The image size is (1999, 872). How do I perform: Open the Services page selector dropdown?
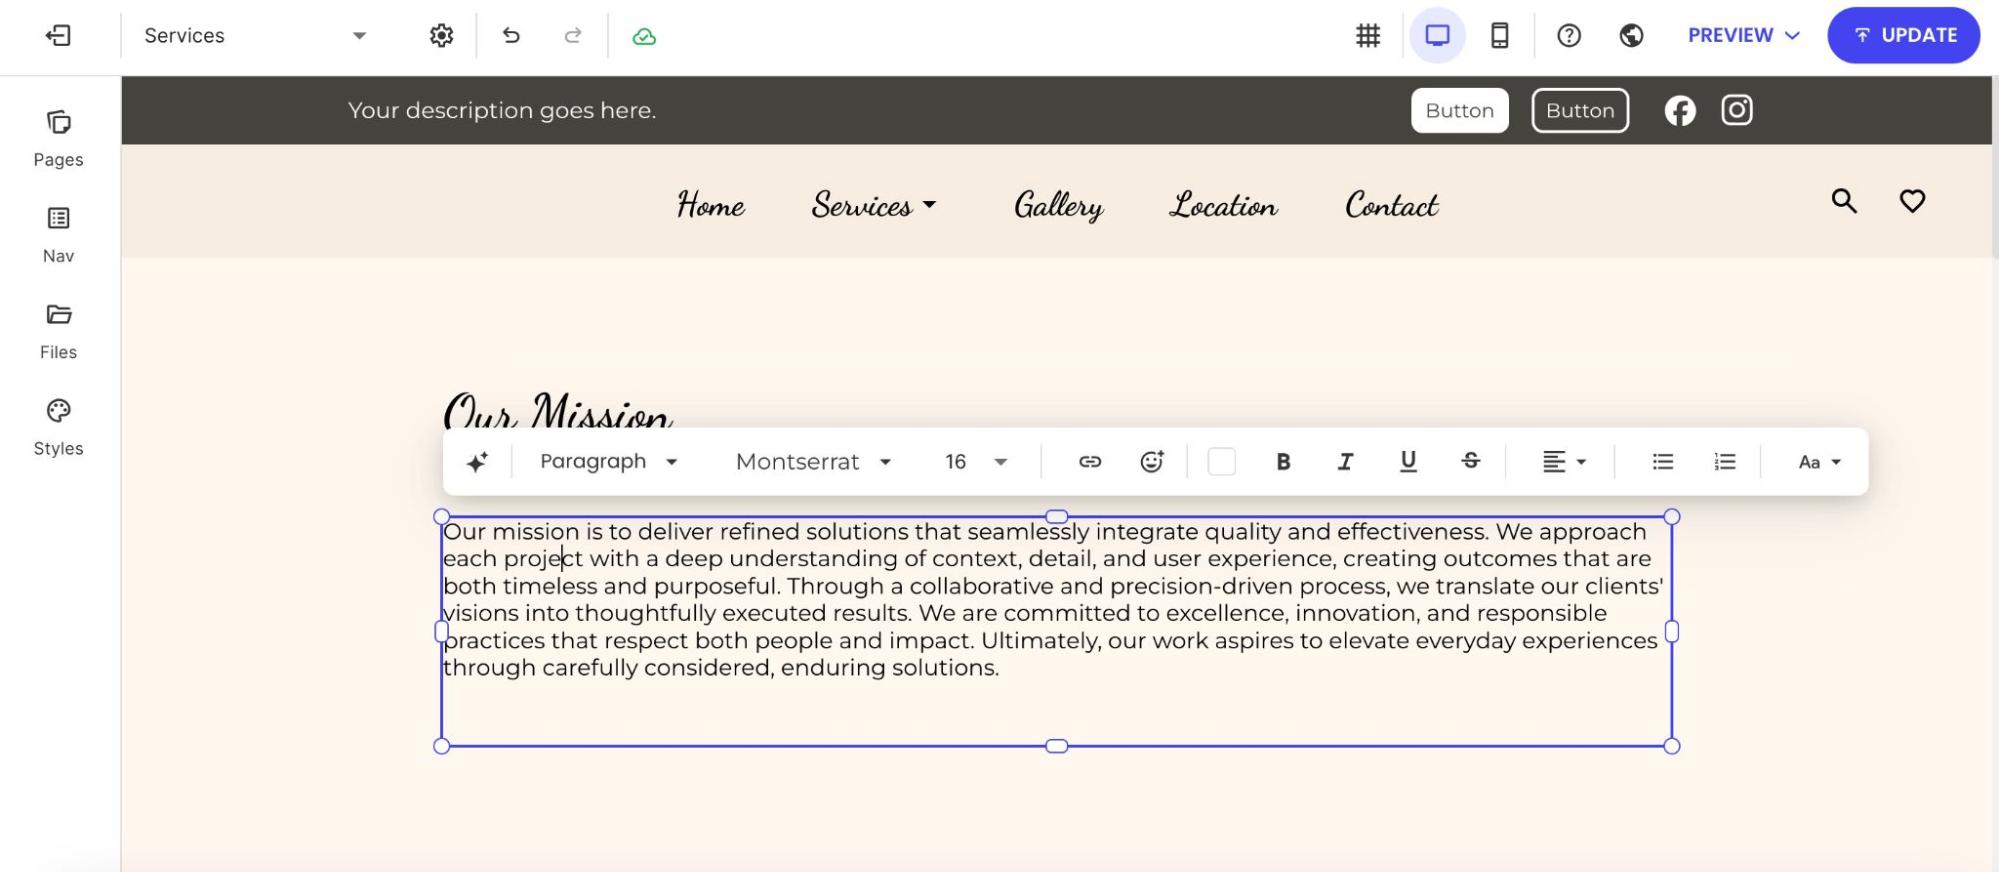point(256,36)
